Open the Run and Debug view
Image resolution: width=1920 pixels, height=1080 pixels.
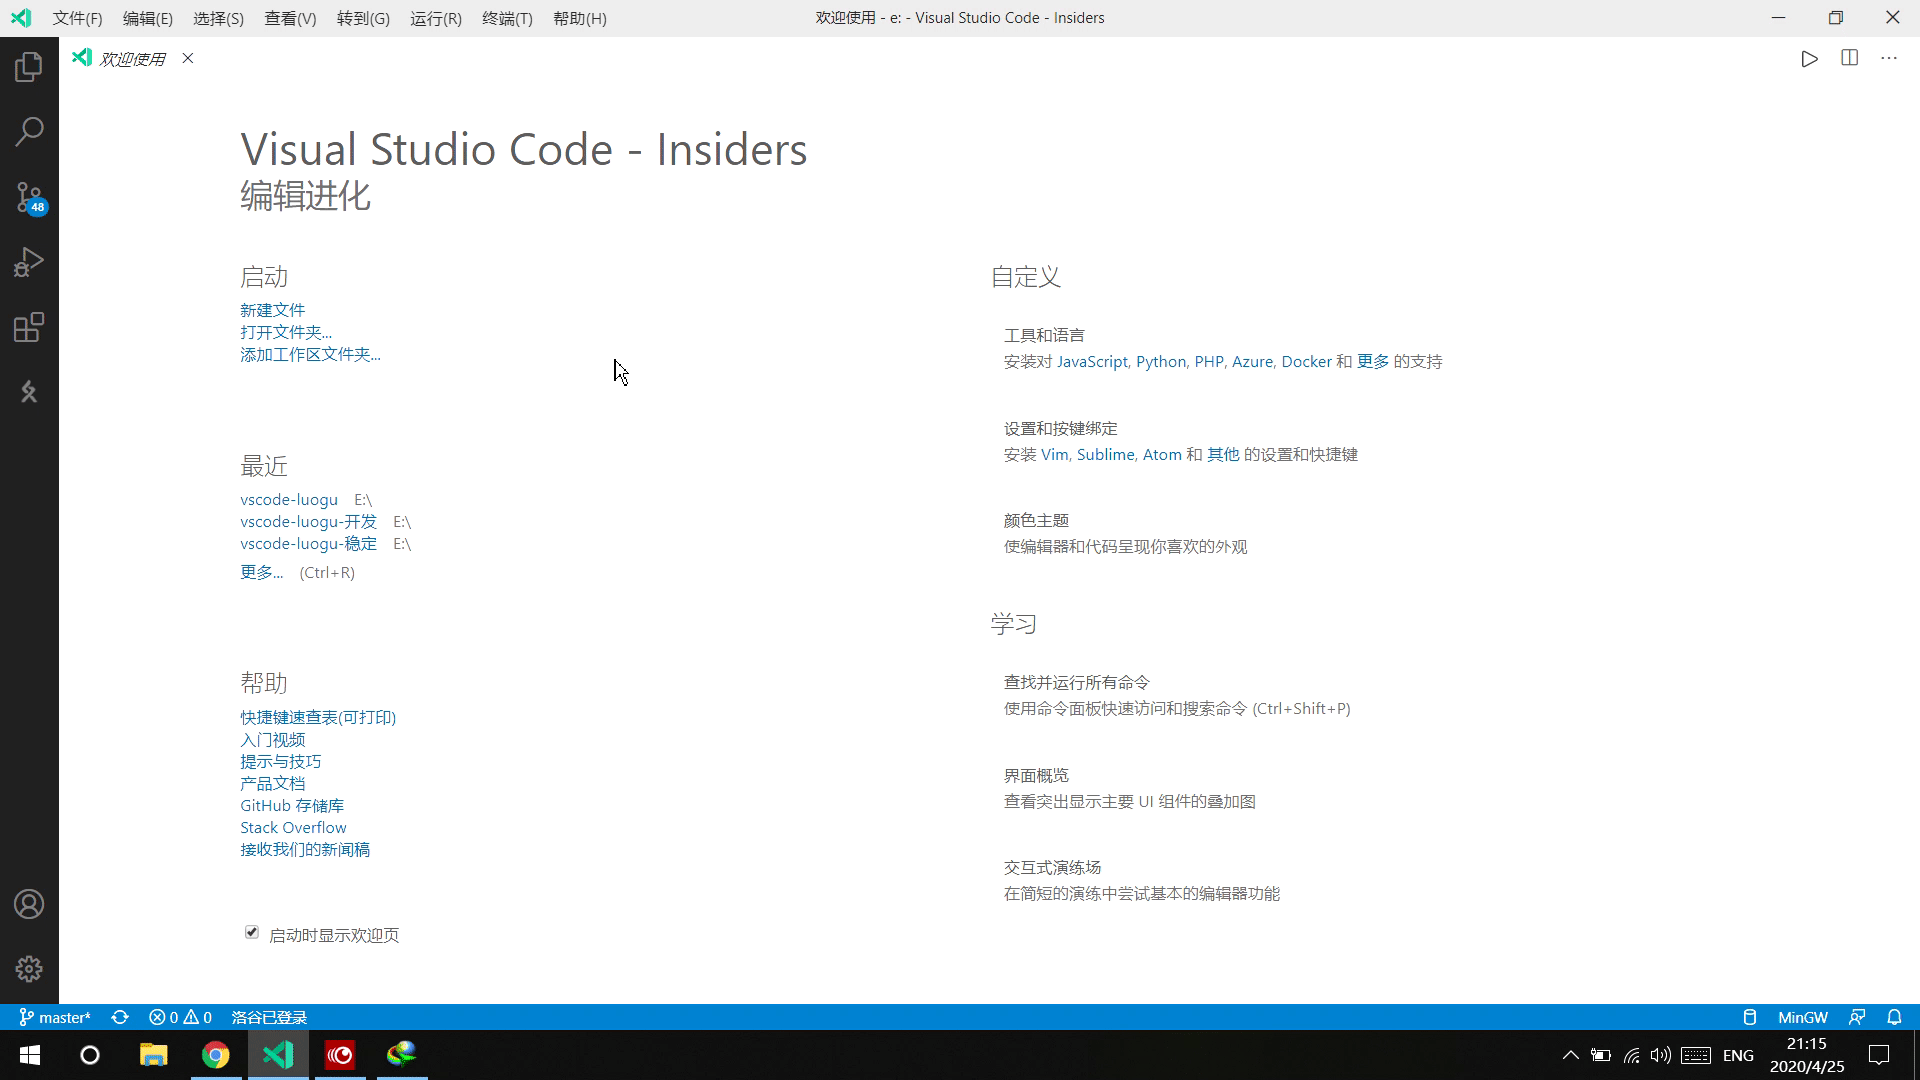point(29,262)
